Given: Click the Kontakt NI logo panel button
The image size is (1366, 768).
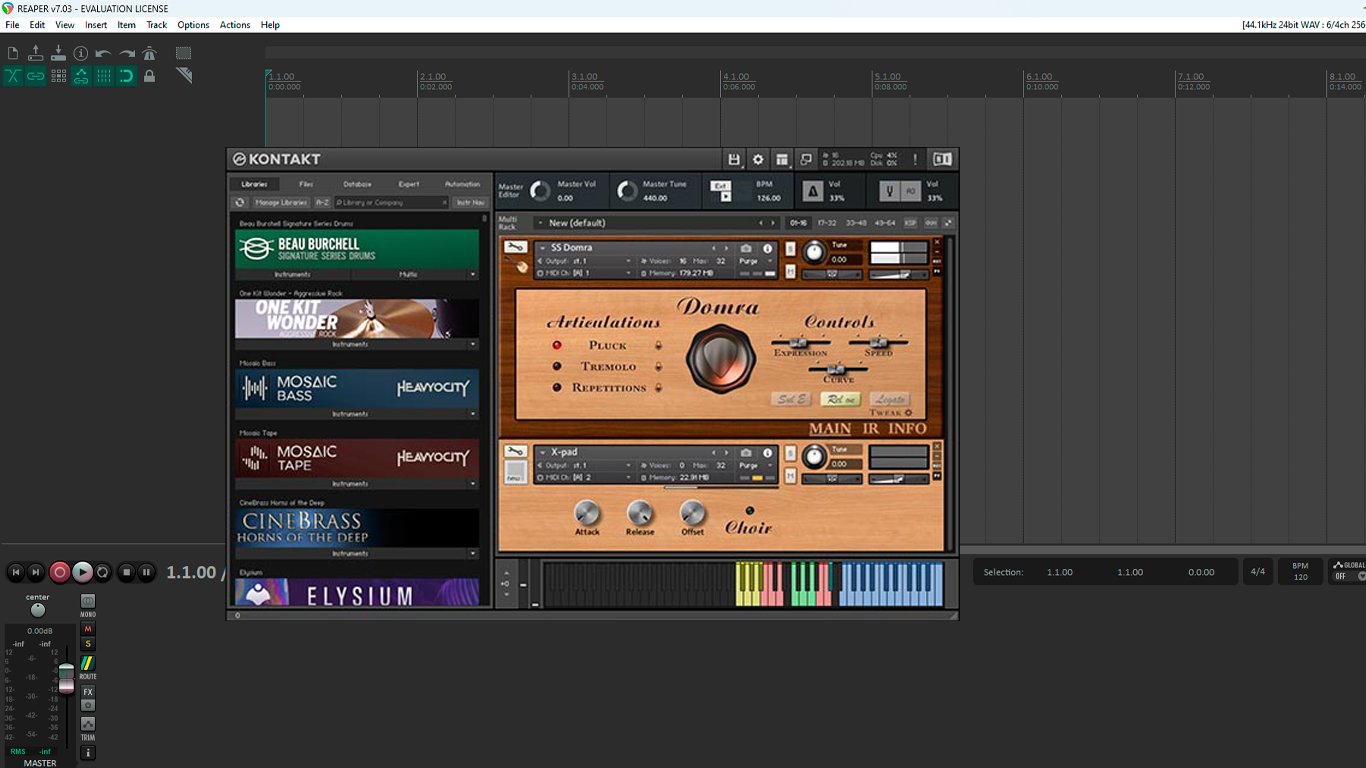Looking at the screenshot, I should [942, 159].
